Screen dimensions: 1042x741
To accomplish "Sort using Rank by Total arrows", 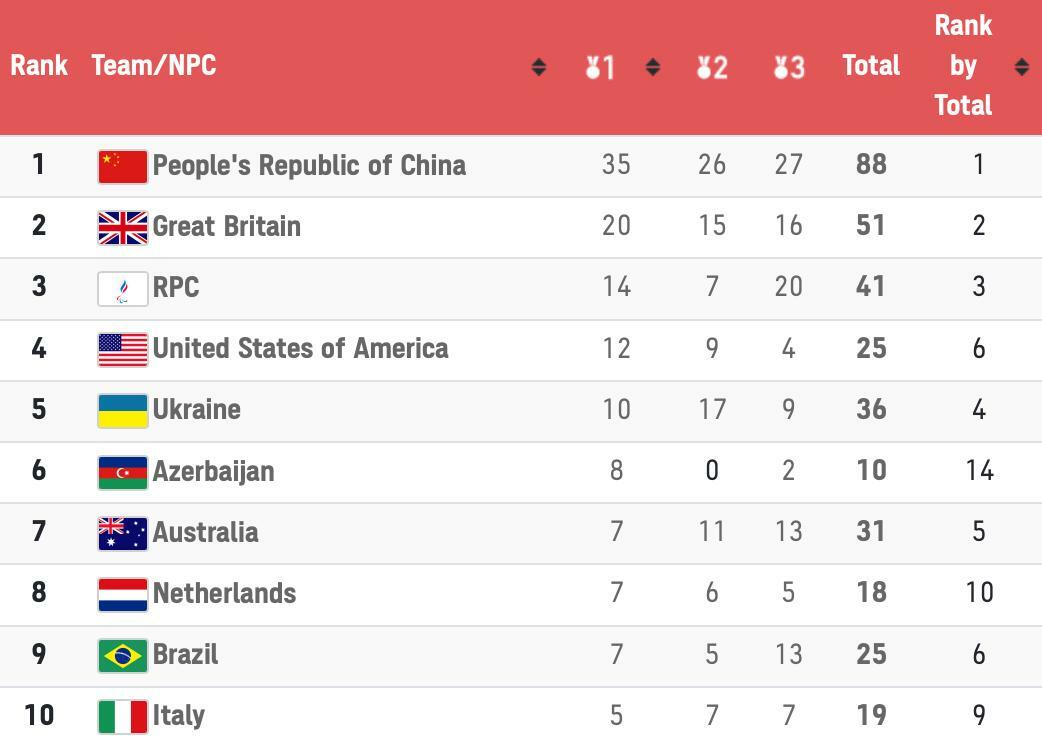I will pos(1021,67).
